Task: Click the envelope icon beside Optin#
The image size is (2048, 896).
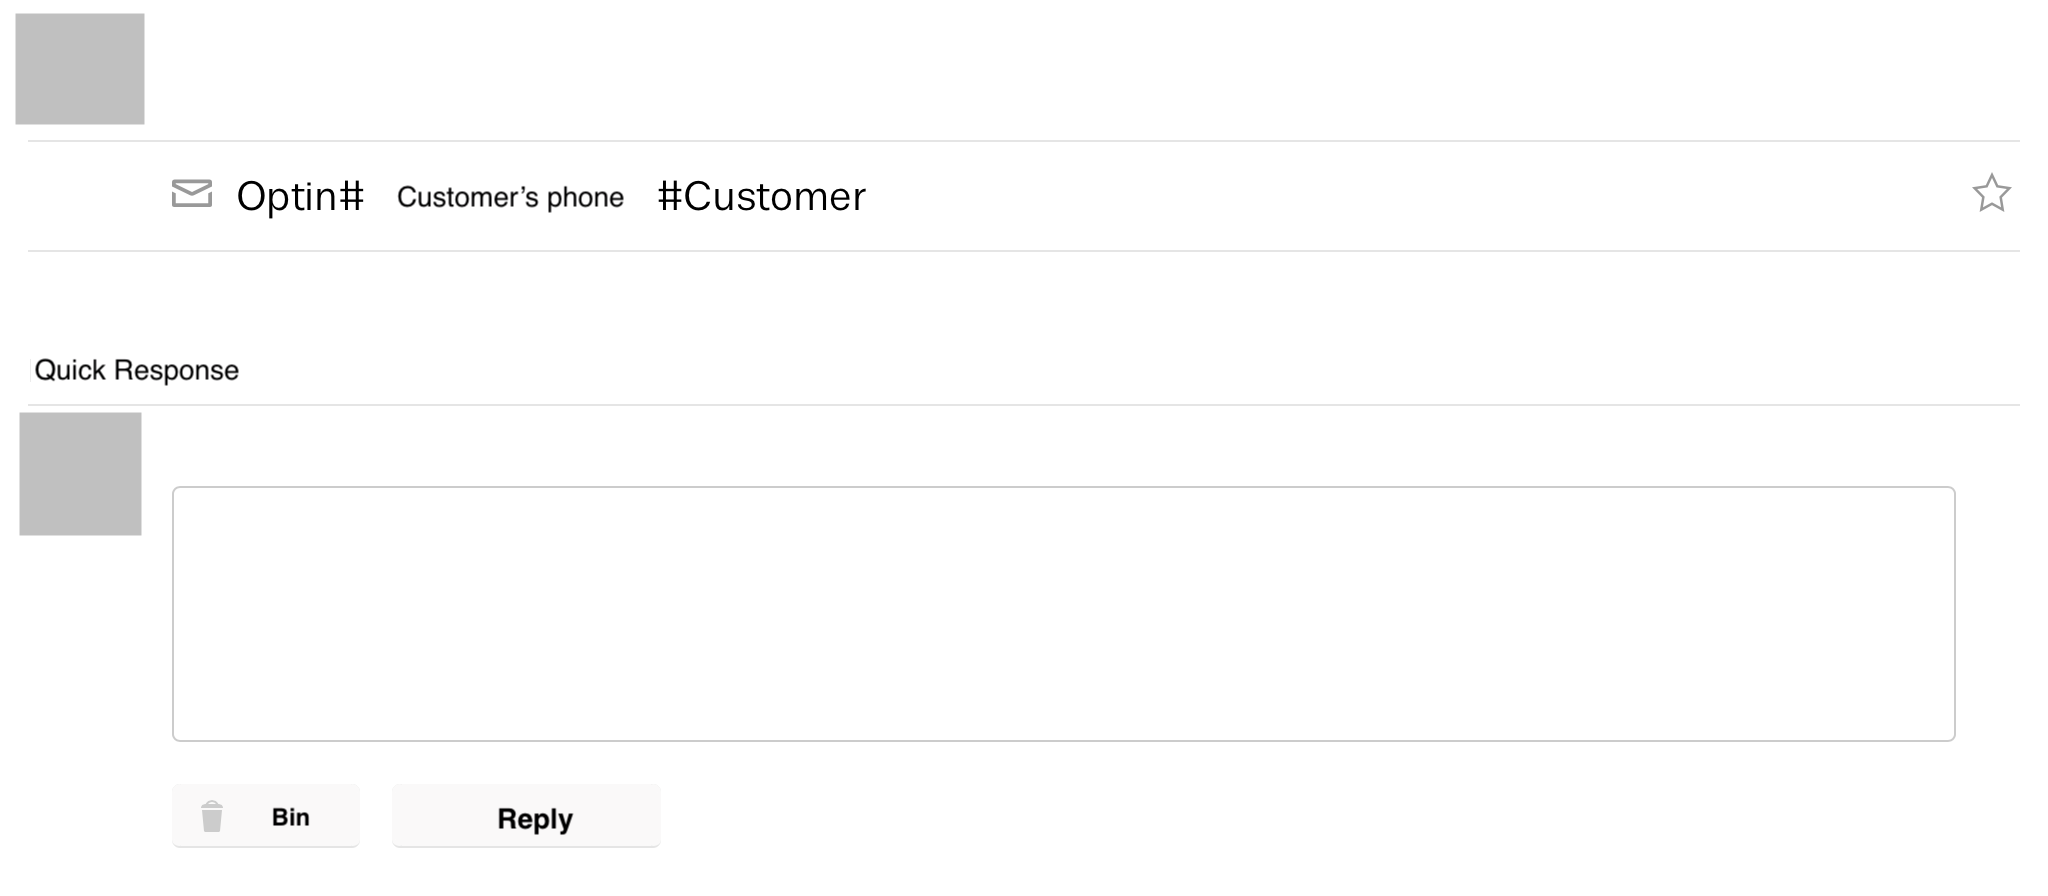Action: pyautogui.click(x=192, y=194)
